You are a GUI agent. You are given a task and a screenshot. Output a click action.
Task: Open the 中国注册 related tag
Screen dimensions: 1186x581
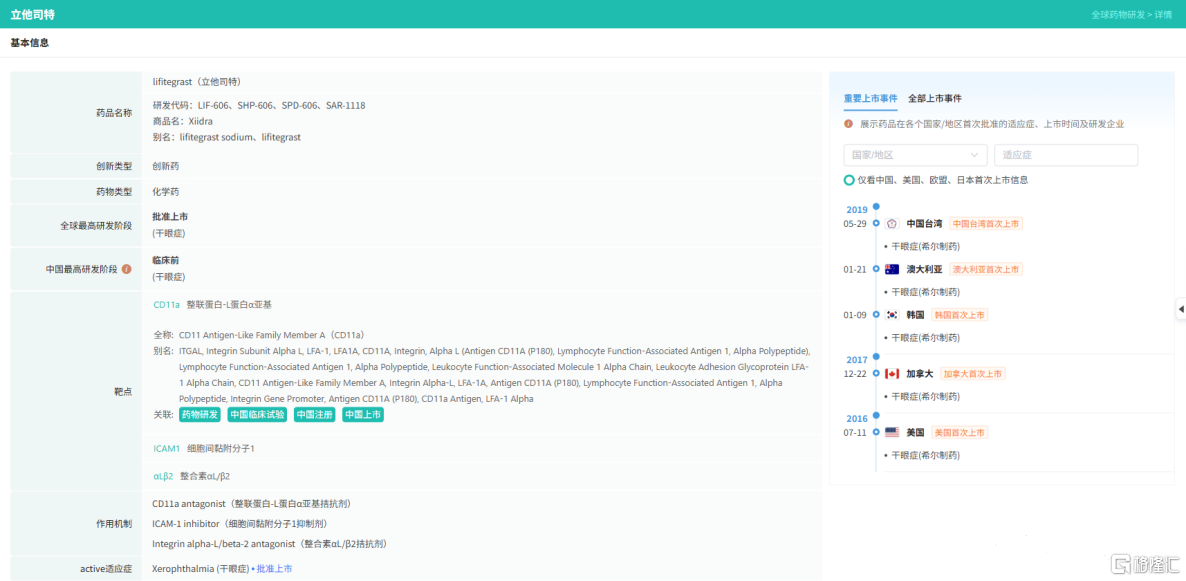(315, 415)
